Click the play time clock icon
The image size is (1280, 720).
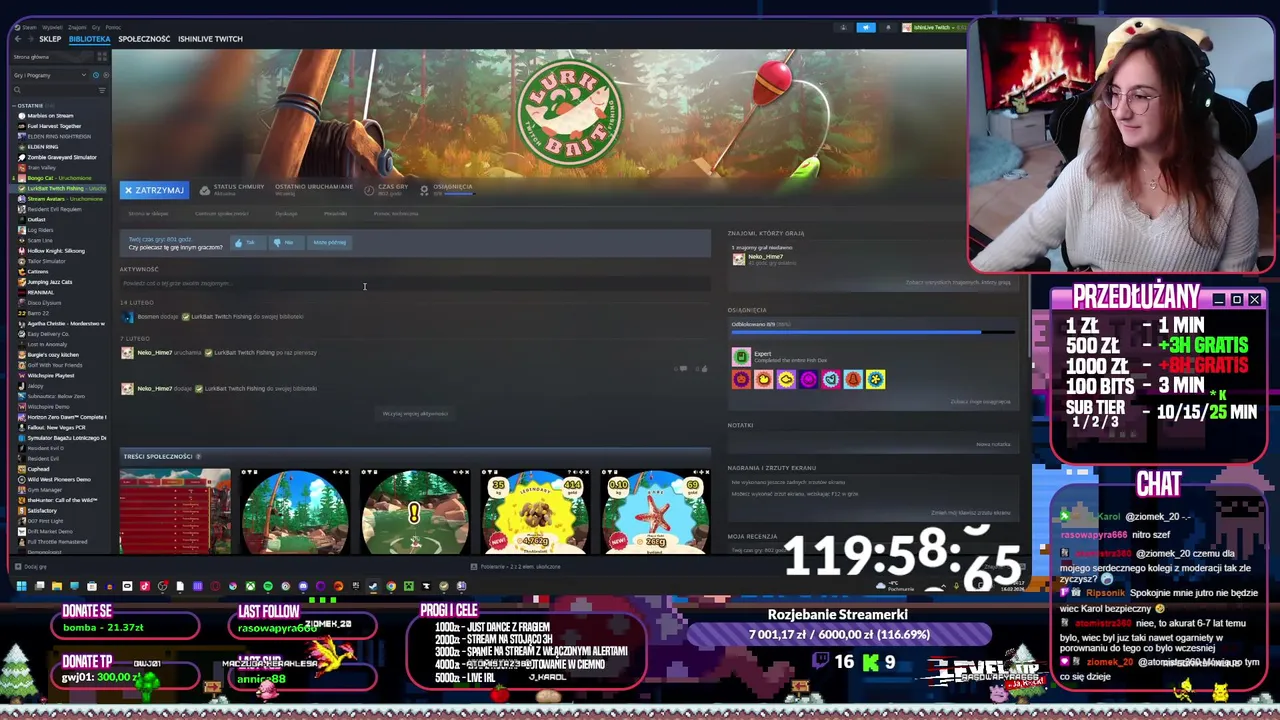(x=369, y=189)
